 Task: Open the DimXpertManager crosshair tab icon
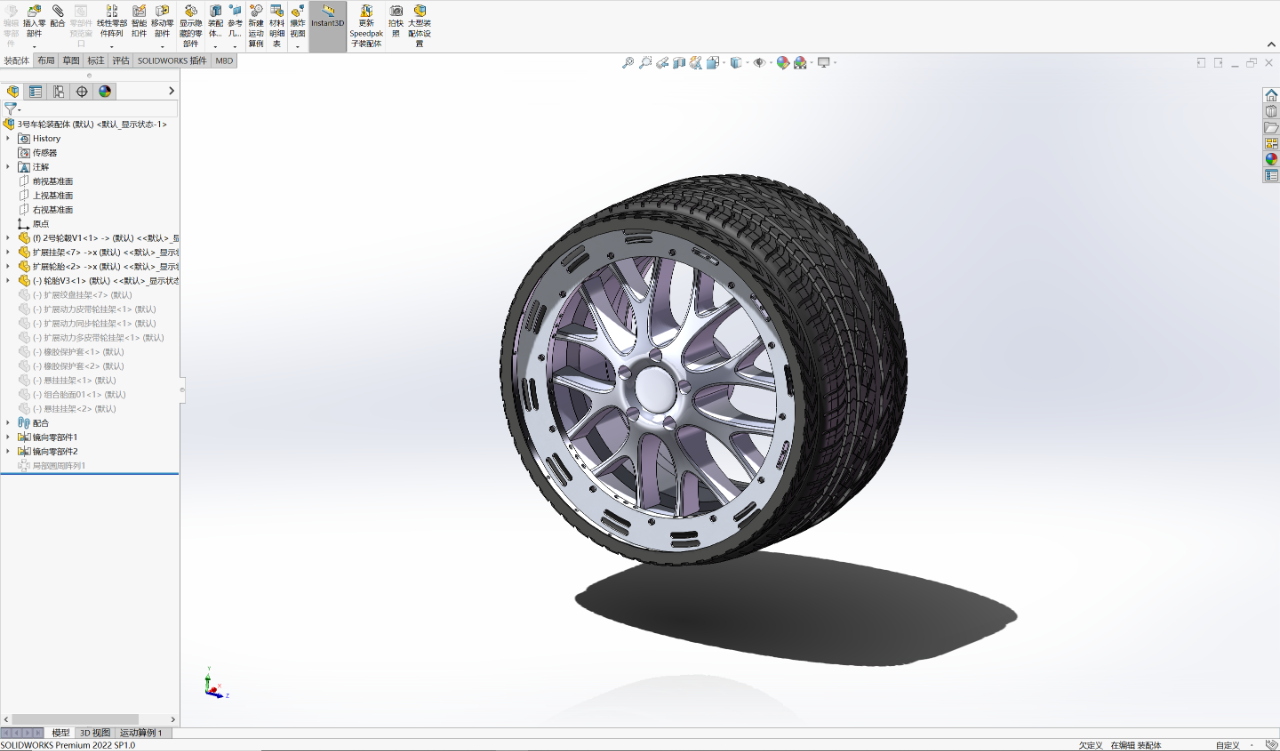point(82,91)
